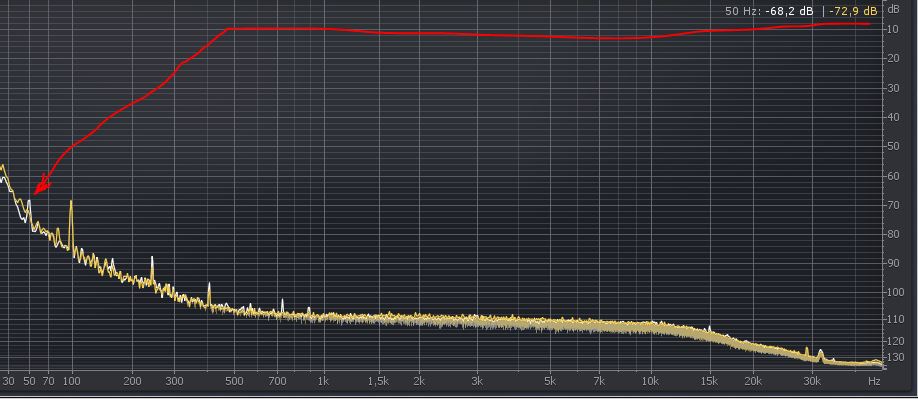Image resolution: width=918 pixels, height=399 pixels.
Task: Click the yellow -72,9 dB readout value
Action: tap(854, 11)
